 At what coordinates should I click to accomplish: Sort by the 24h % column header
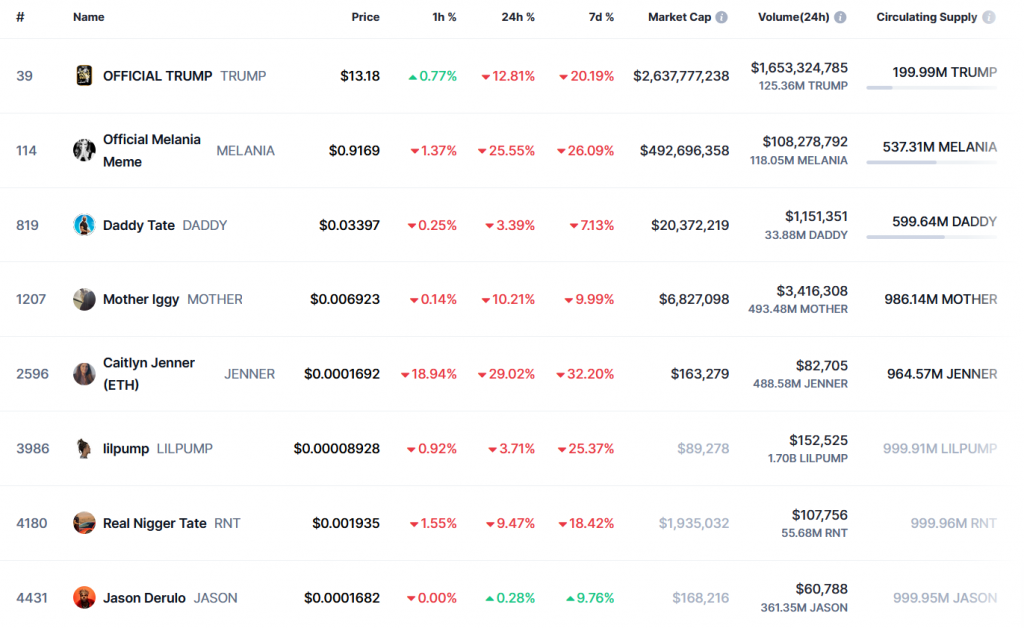518,18
